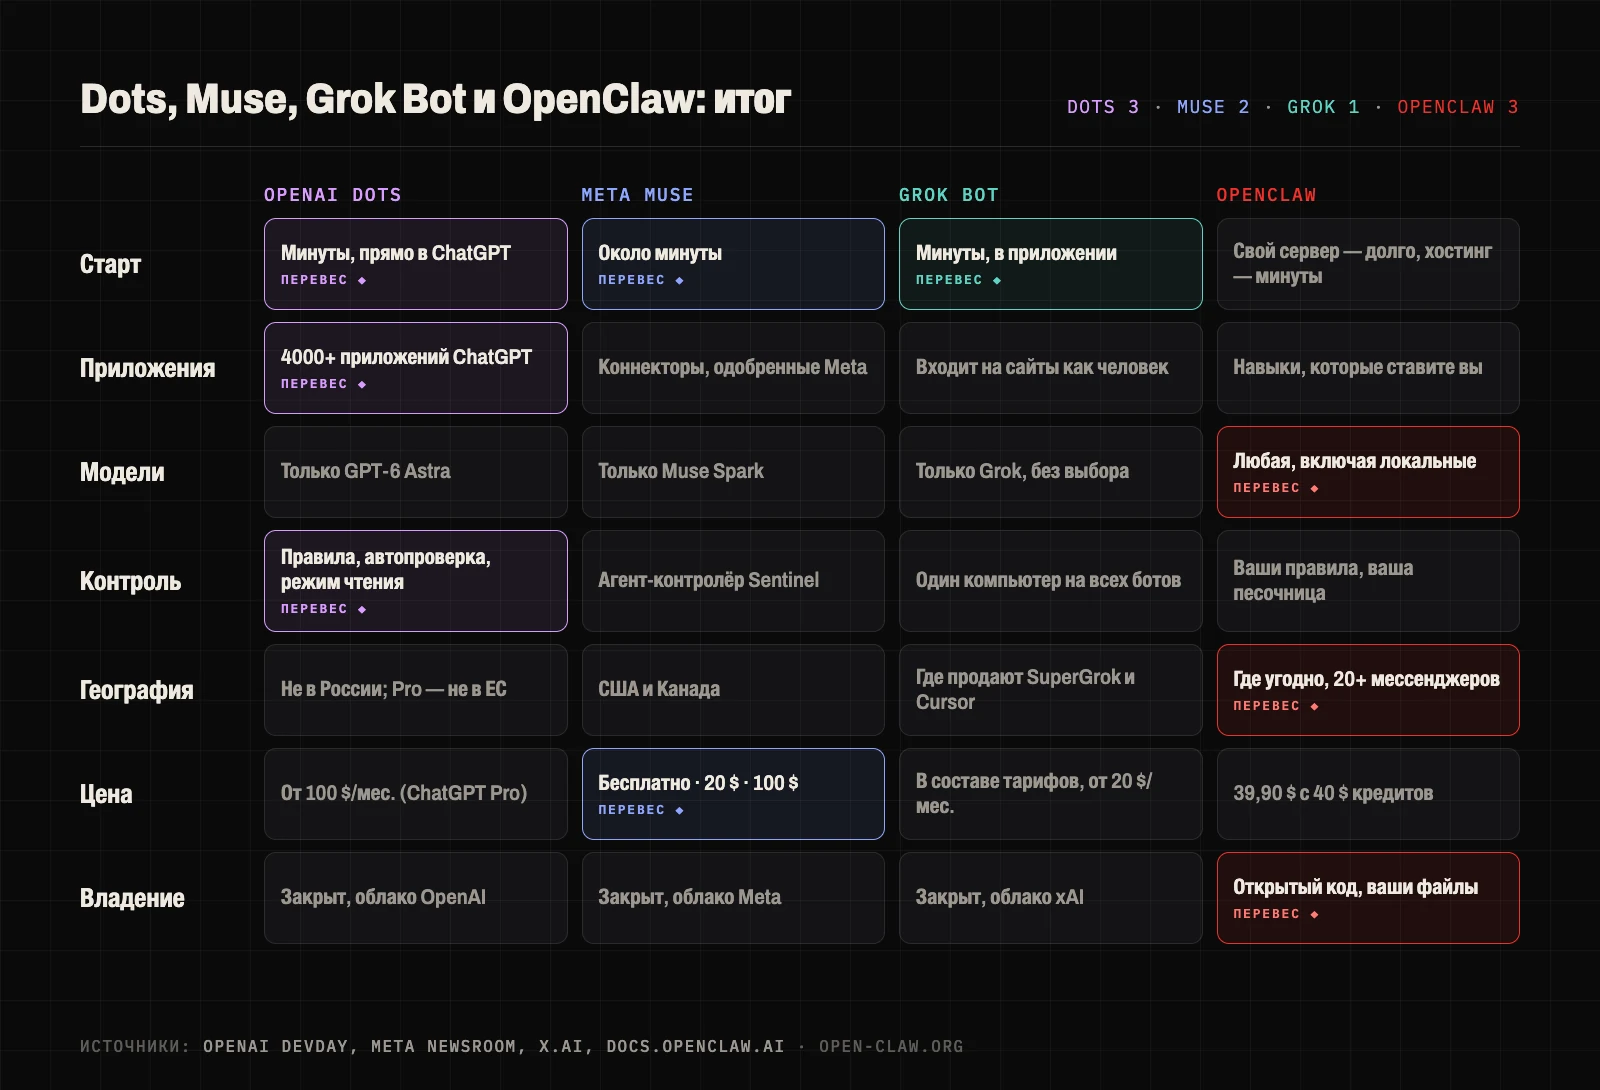Select 'Любая, включая локальные' cell
This screenshot has width=1600, height=1090.
pos(1368,472)
